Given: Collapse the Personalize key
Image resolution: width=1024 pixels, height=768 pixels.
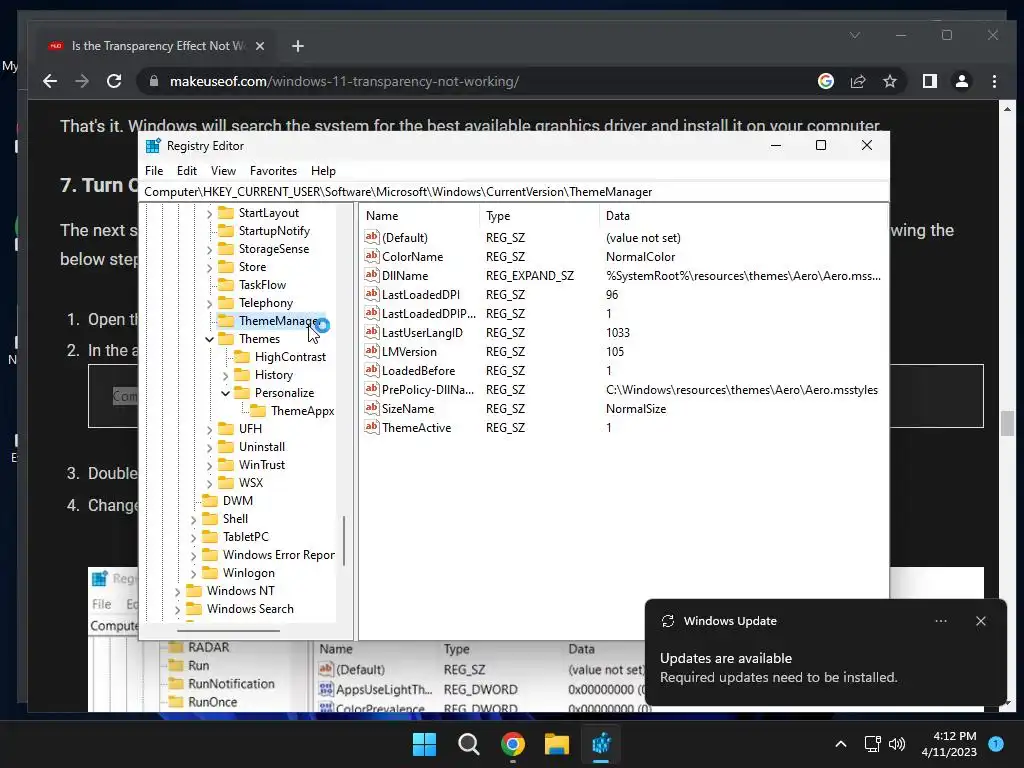Looking at the screenshot, I should 225,393.
